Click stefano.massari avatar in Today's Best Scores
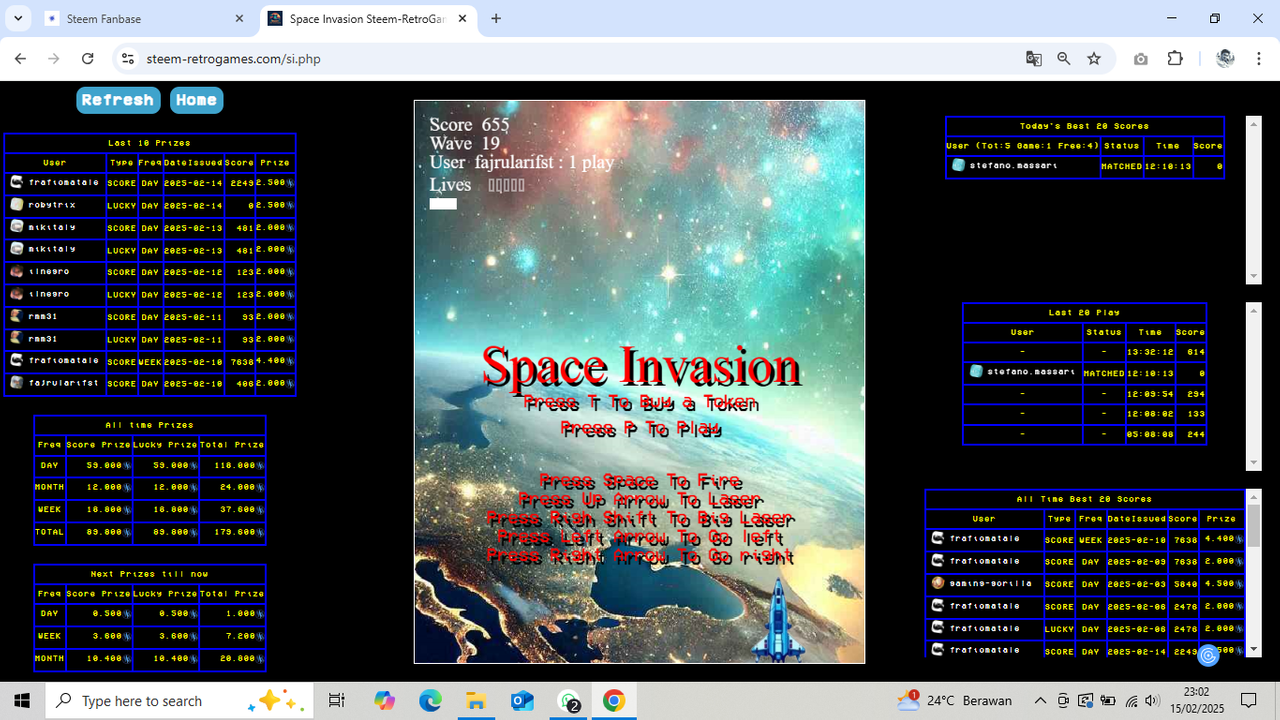The width and height of the screenshot is (1280, 720). 958,165
